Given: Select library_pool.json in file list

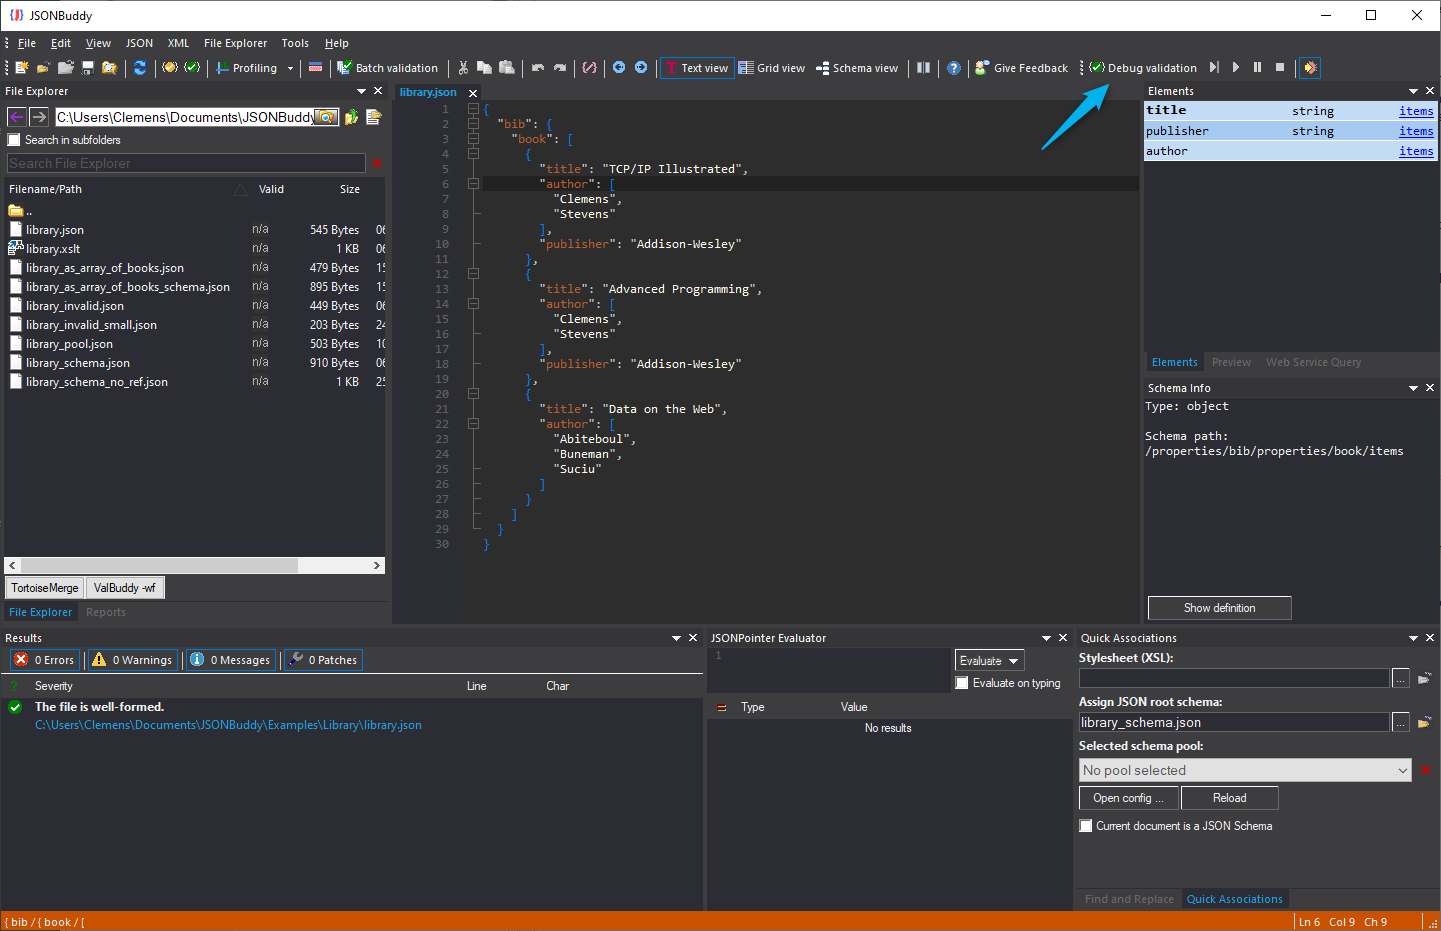Looking at the screenshot, I should tap(69, 344).
